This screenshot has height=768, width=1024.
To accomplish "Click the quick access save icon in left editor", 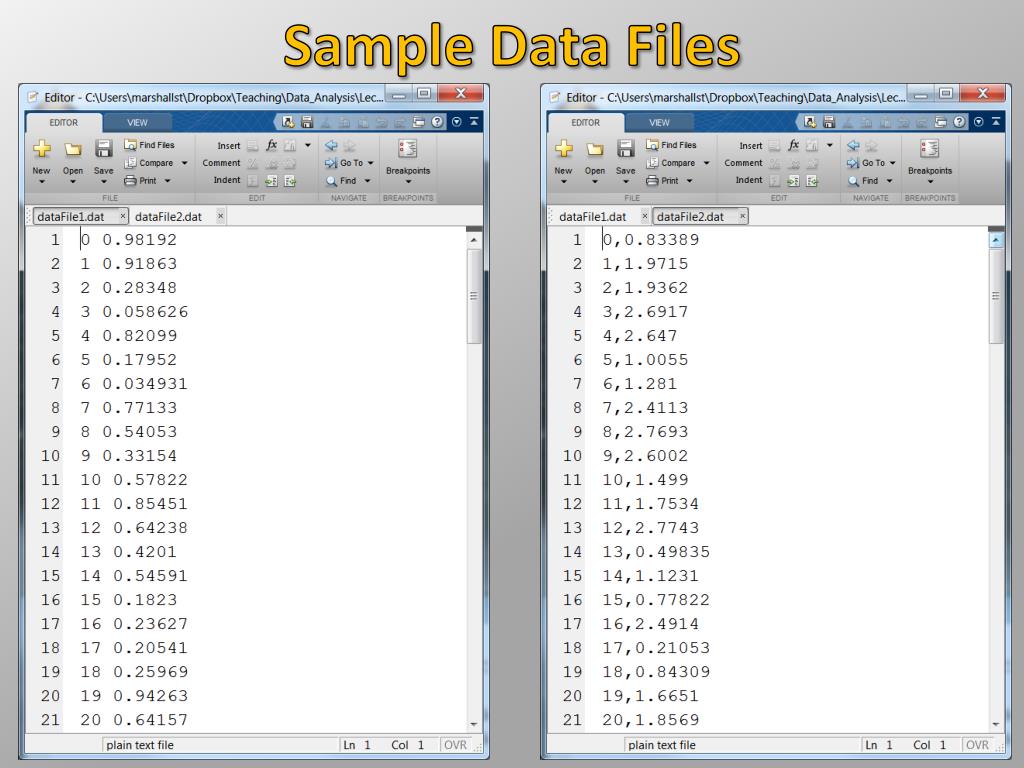I will coord(307,121).
